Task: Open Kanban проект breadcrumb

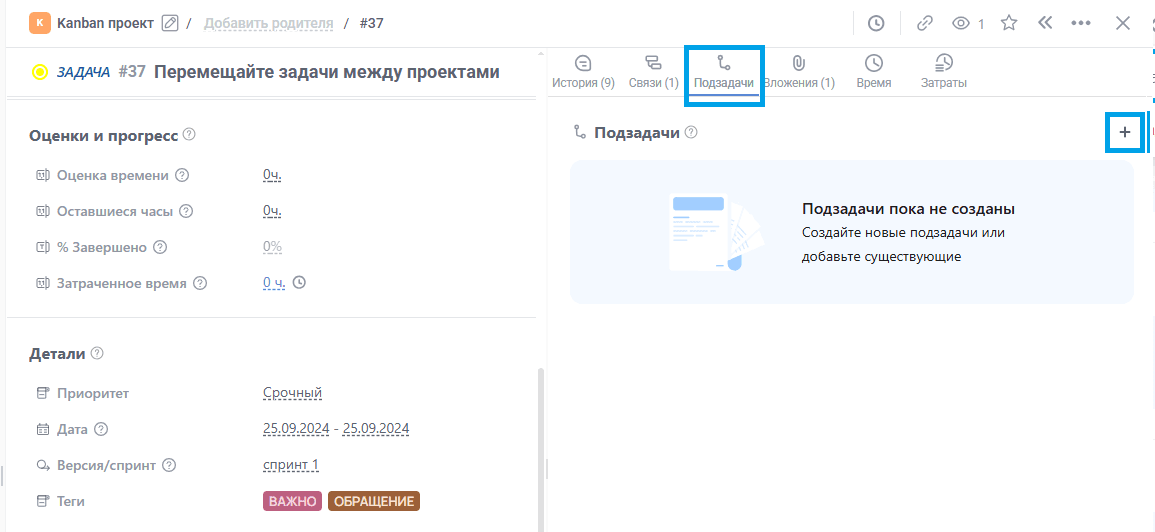Action: [x=105, y=23]
